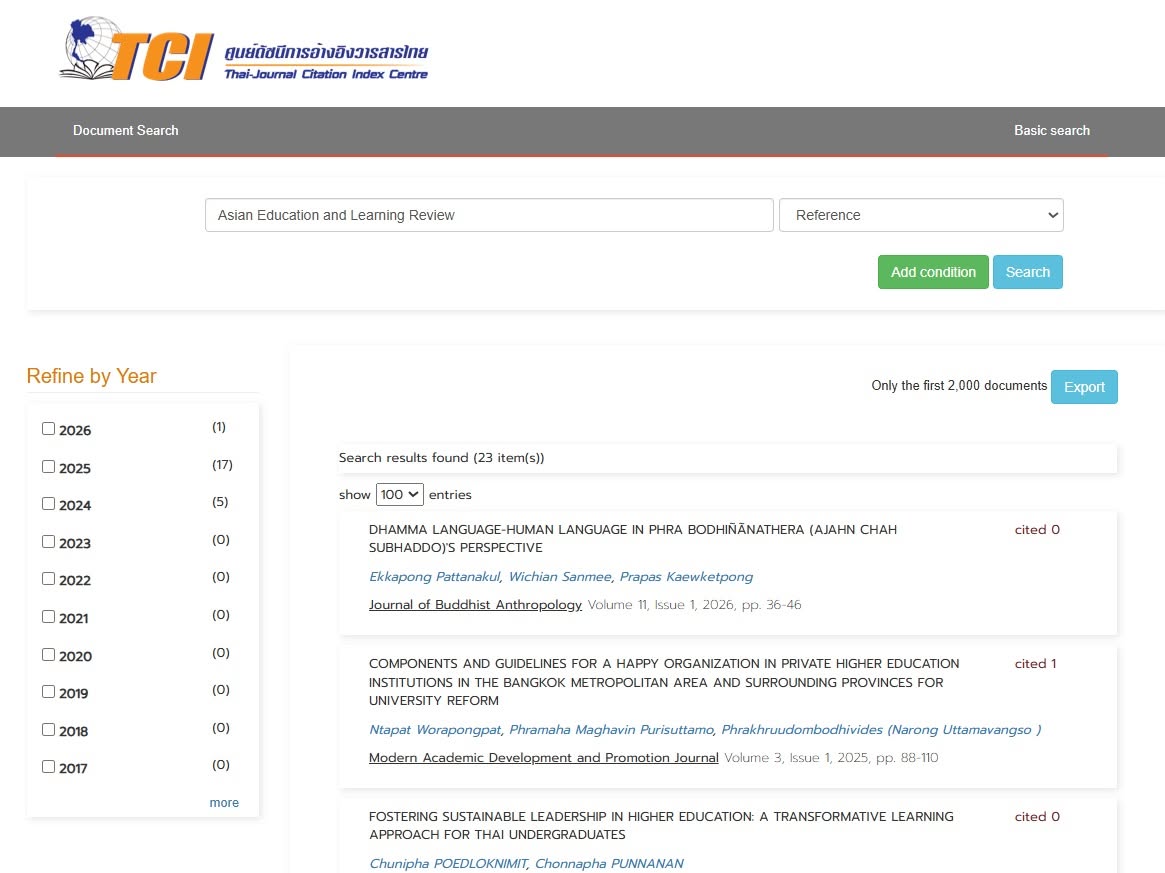Open the Reference search field dropdown
The height and width of the screenshot is (873, 1165).
921,215
